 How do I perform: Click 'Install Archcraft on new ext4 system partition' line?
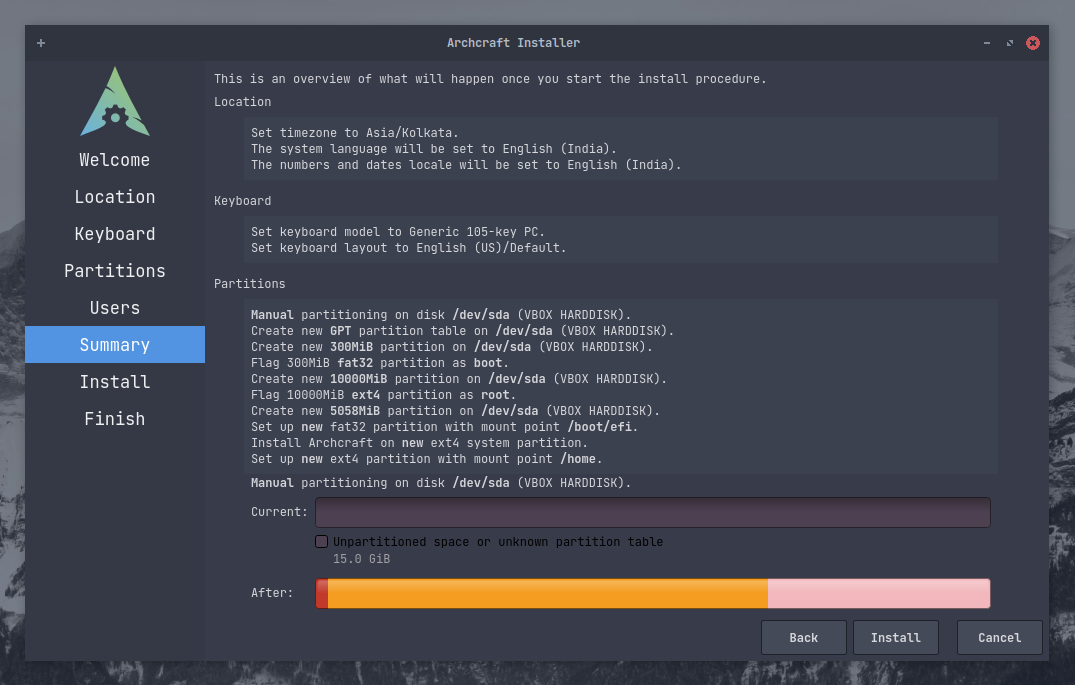(x=419, y=443)
